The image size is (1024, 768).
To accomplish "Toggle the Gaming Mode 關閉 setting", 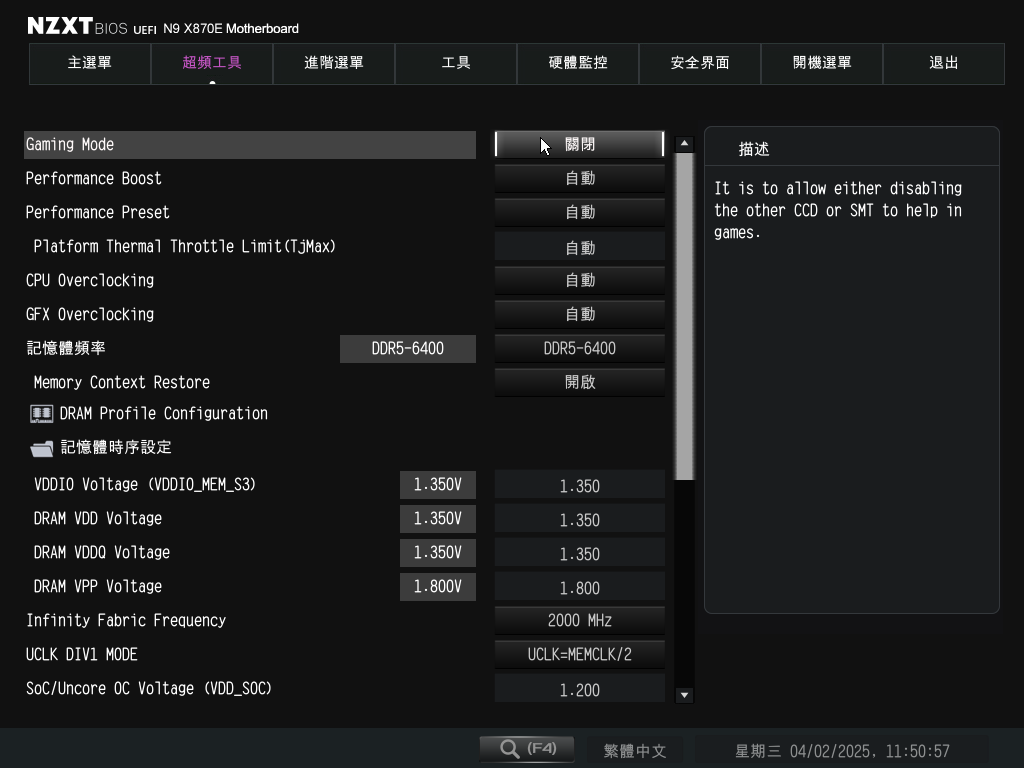I will (x=580, y=144).
